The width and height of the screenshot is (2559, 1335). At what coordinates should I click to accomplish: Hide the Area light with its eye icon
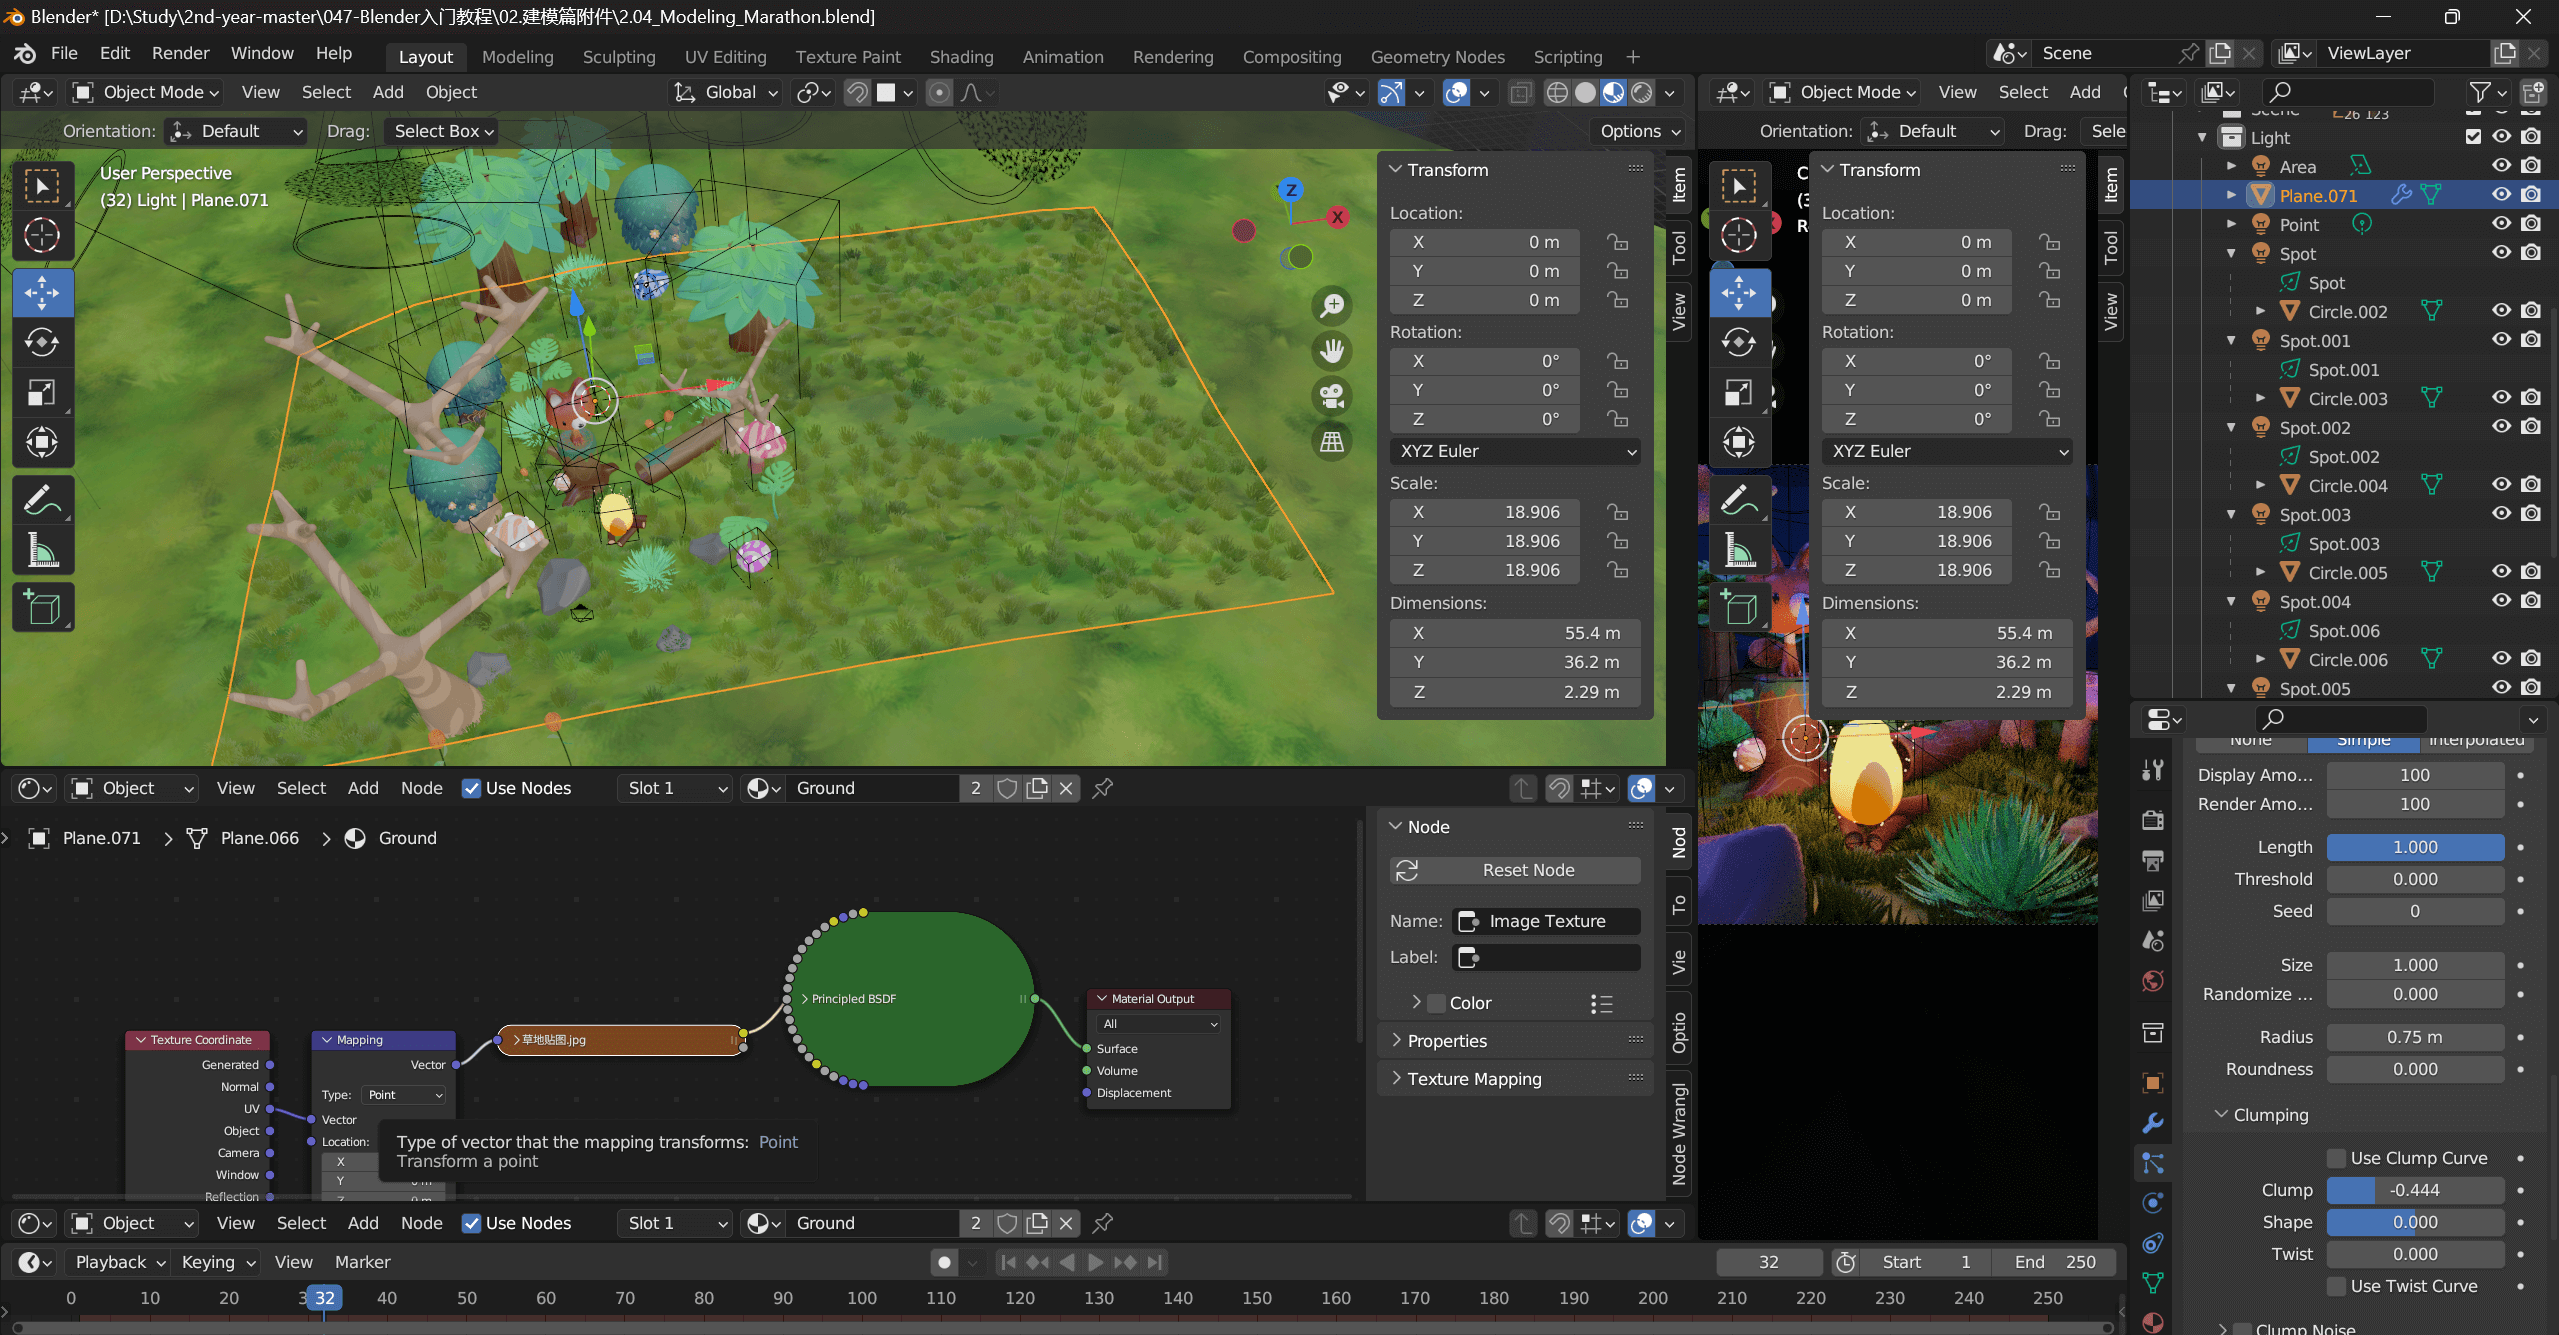[x=2501, y=166]
